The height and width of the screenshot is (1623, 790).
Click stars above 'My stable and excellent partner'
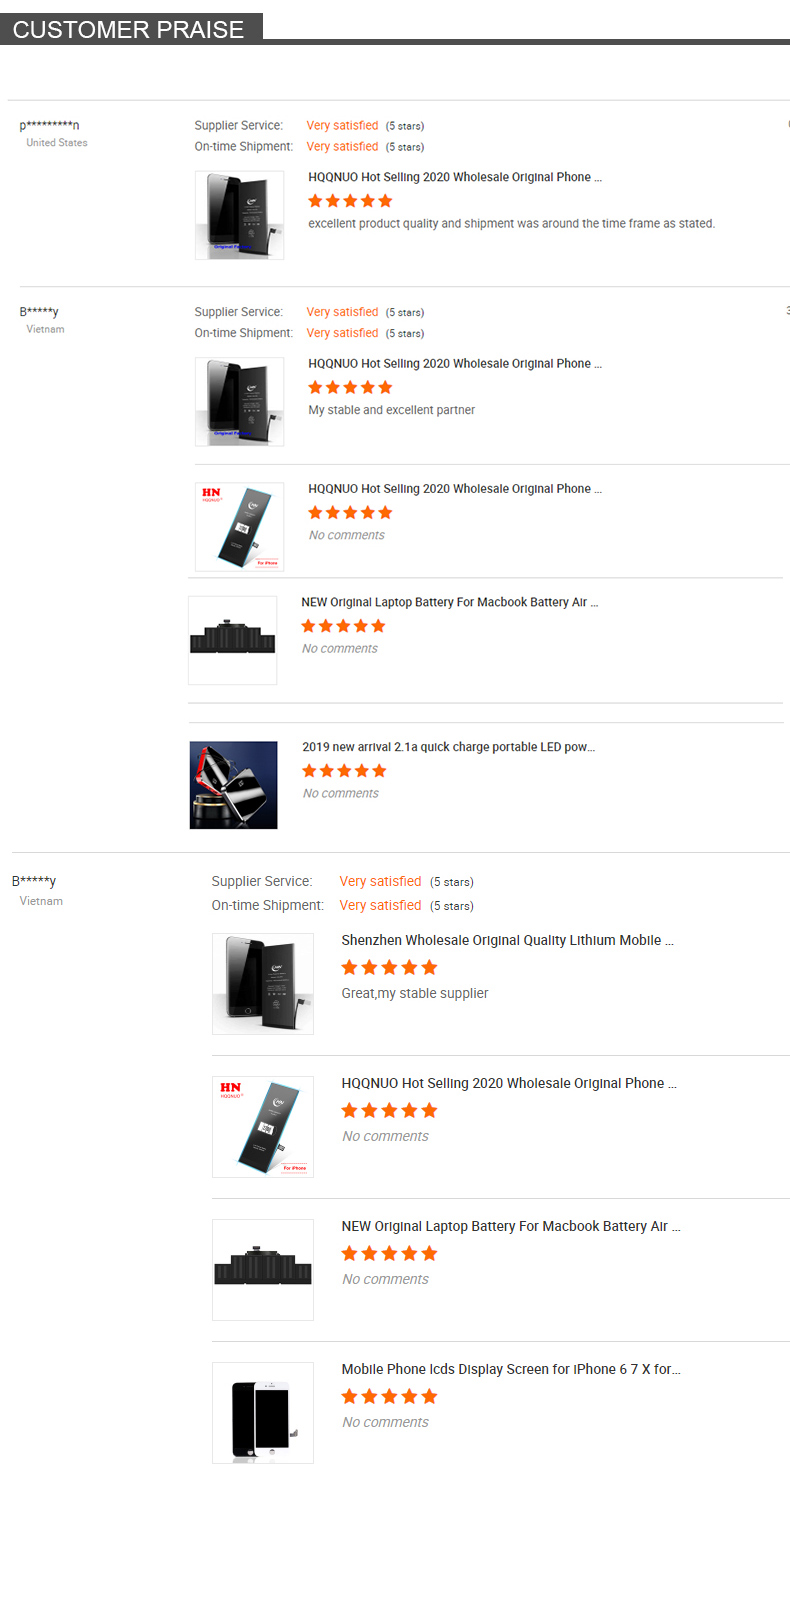coord(350,387)
